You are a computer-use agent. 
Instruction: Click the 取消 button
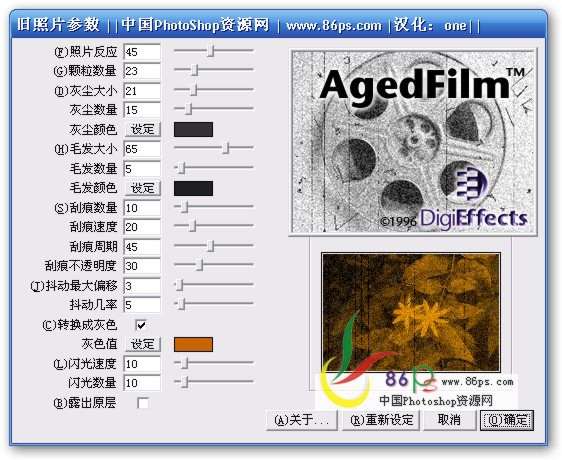tap(450, 420)
